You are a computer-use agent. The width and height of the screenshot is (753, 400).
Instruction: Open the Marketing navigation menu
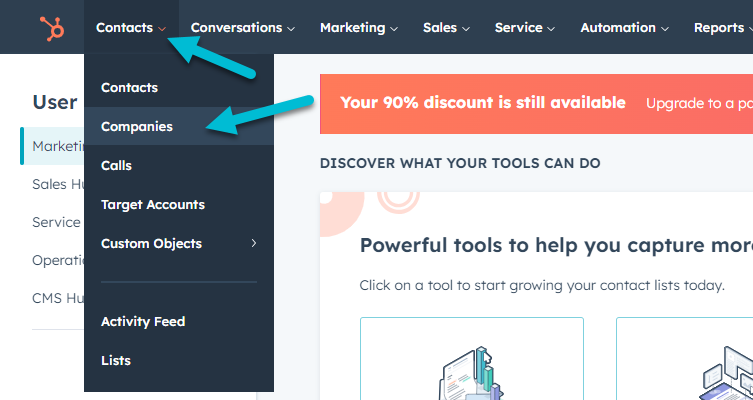pyautogui.click(x=359, y=28)
